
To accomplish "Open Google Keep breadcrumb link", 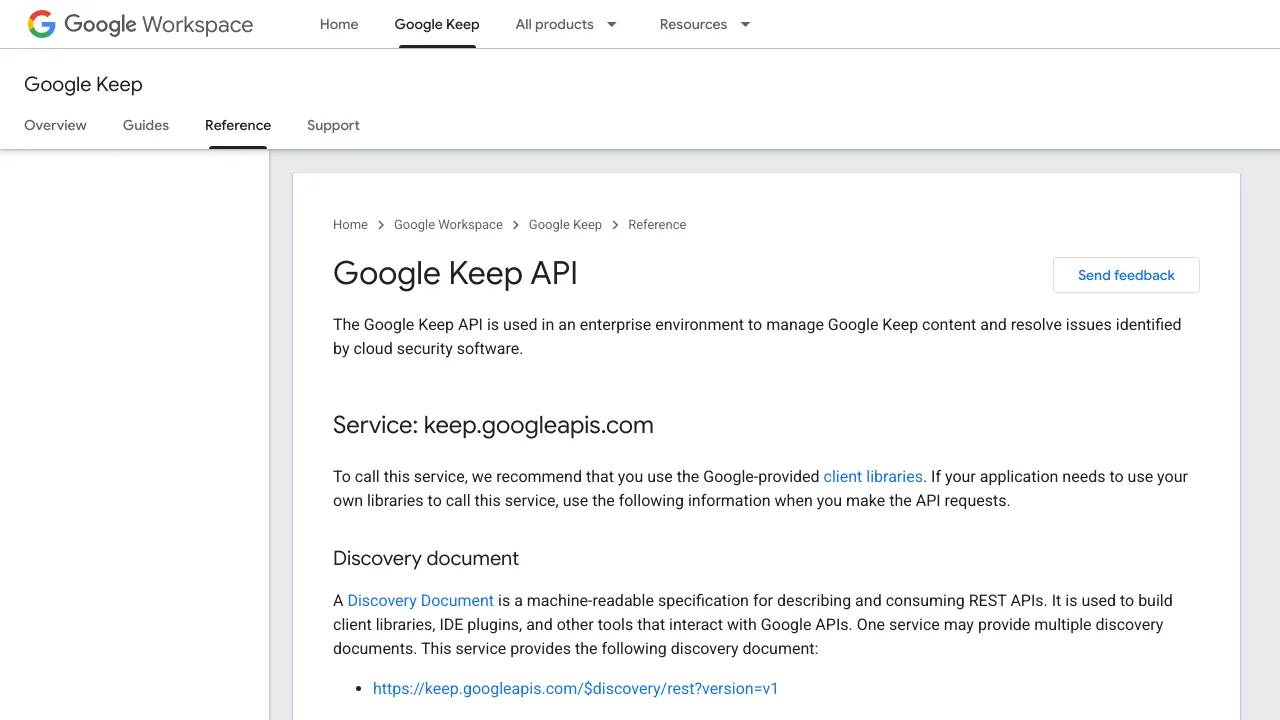I will point(565,225).
